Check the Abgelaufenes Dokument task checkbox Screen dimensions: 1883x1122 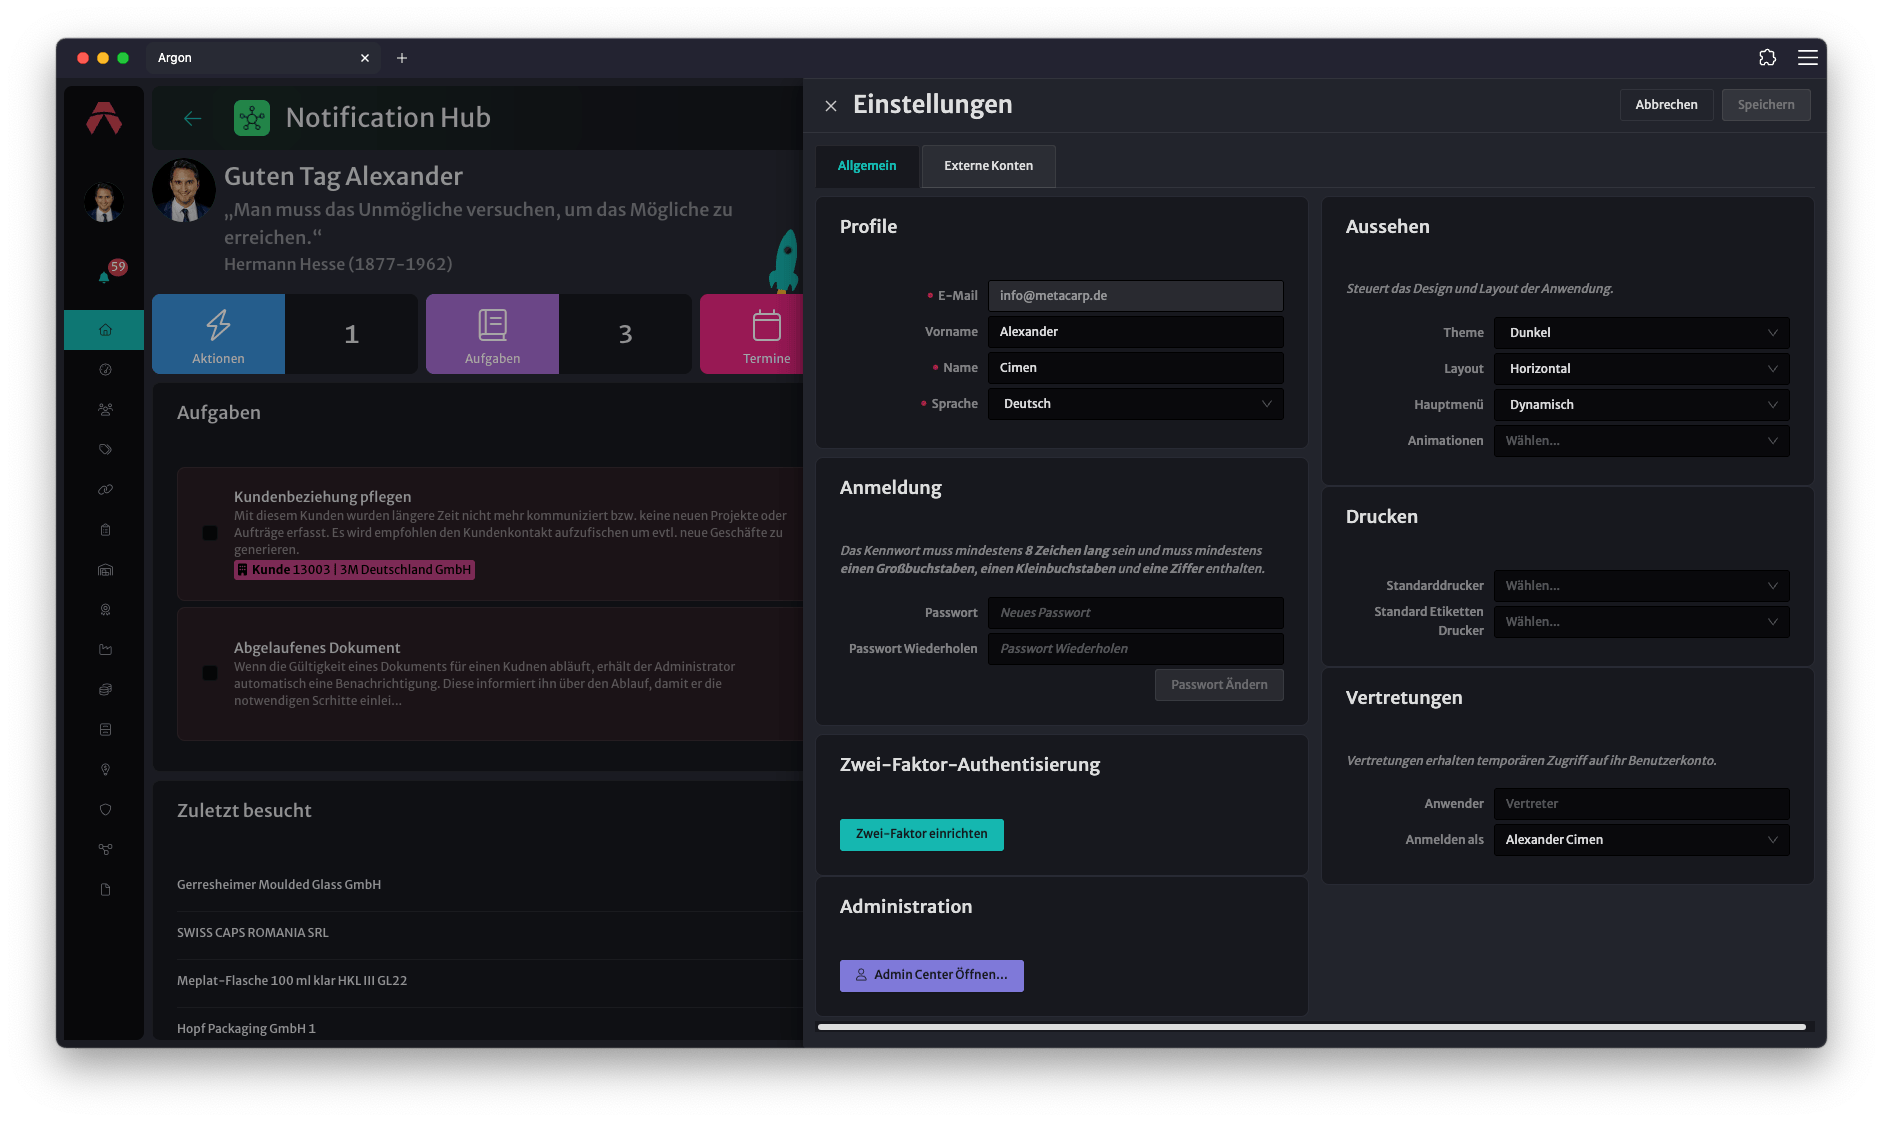[x=210, y=673]
